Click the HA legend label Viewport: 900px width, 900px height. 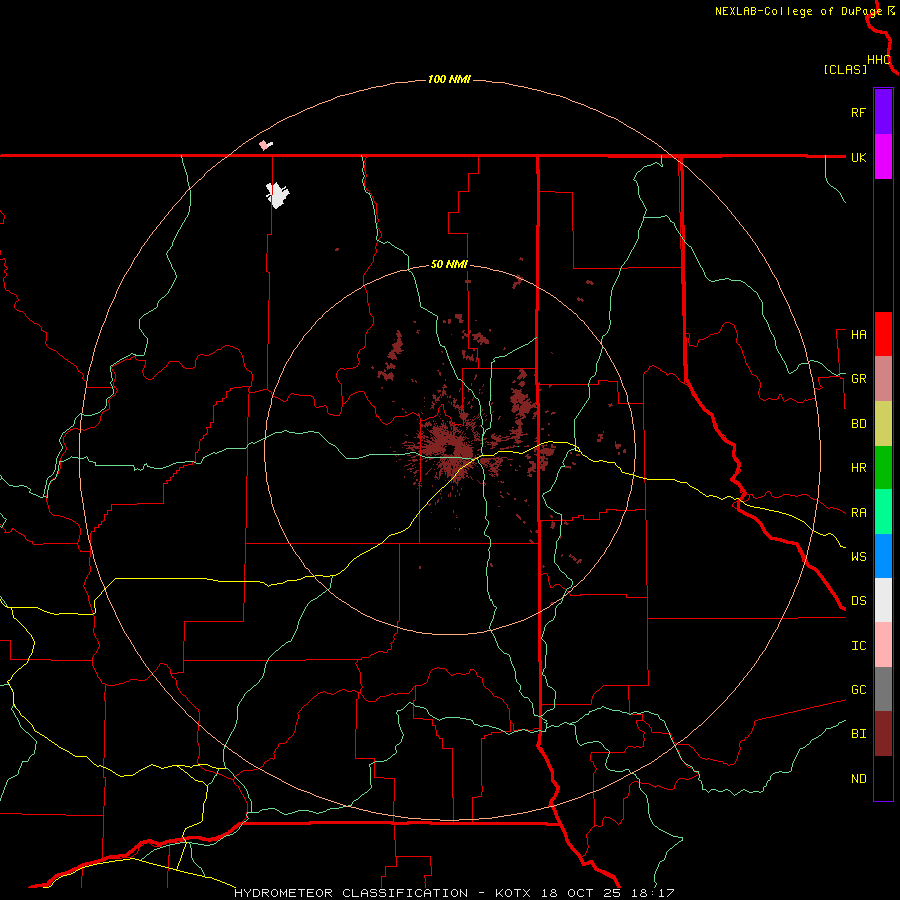coord(858,335)
